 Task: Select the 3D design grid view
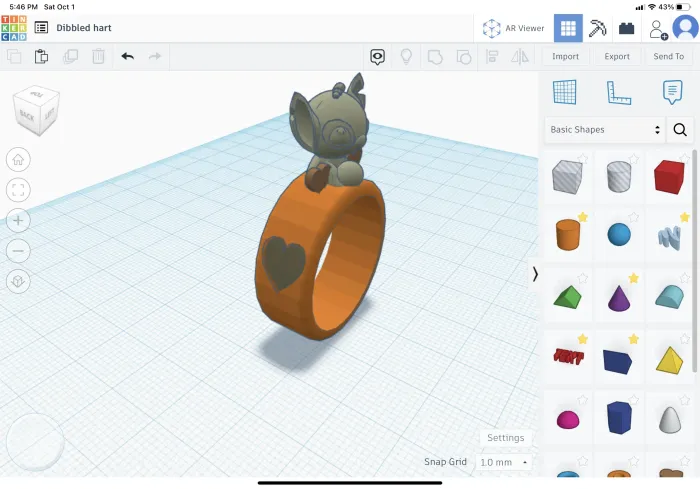(568, 28)
